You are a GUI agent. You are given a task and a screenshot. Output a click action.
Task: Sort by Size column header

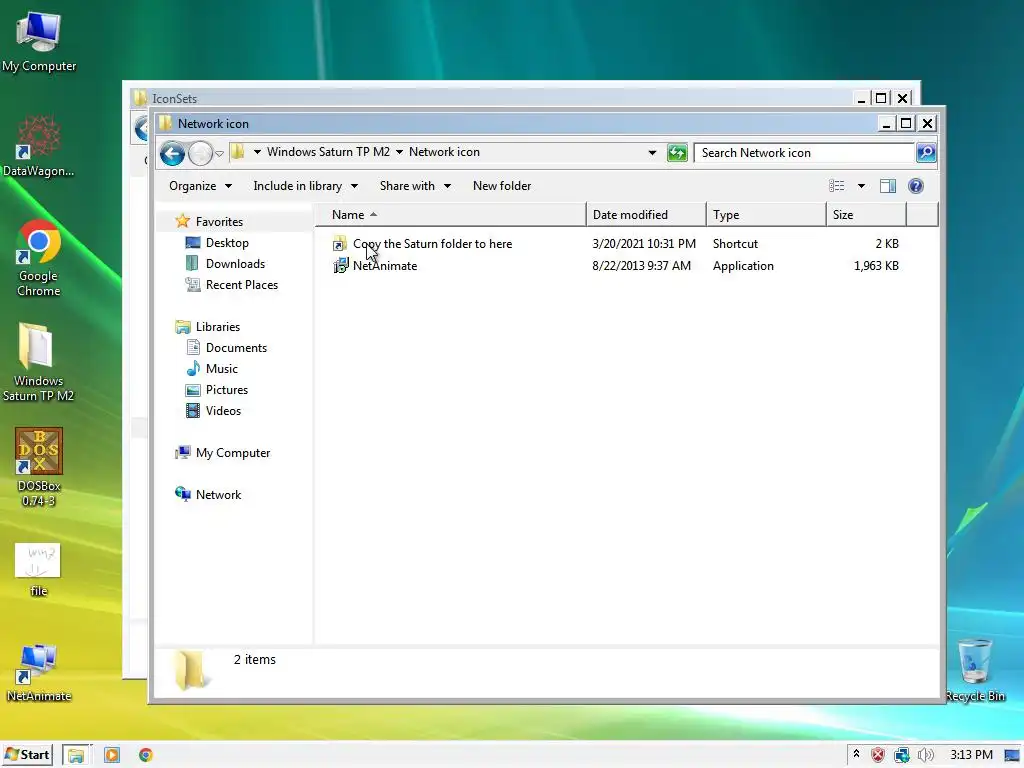tap(866, 215)
